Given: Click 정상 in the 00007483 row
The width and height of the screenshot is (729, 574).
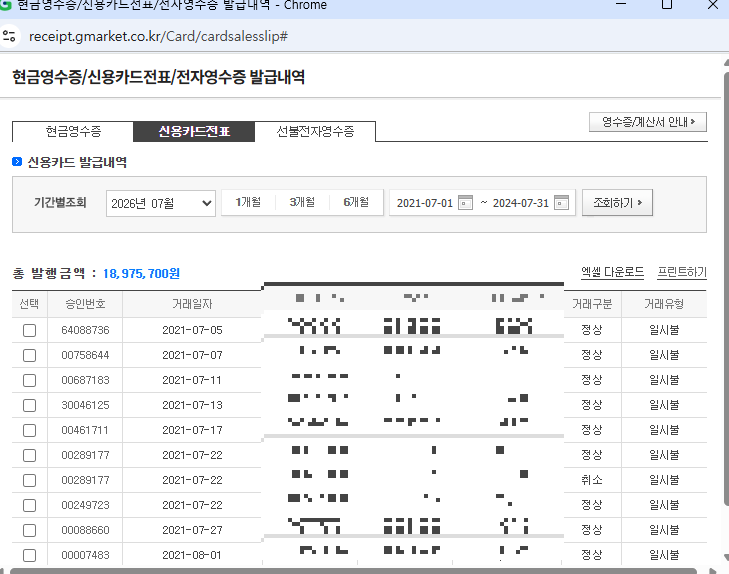Looking at the screenshot, I should coord(592,555).
